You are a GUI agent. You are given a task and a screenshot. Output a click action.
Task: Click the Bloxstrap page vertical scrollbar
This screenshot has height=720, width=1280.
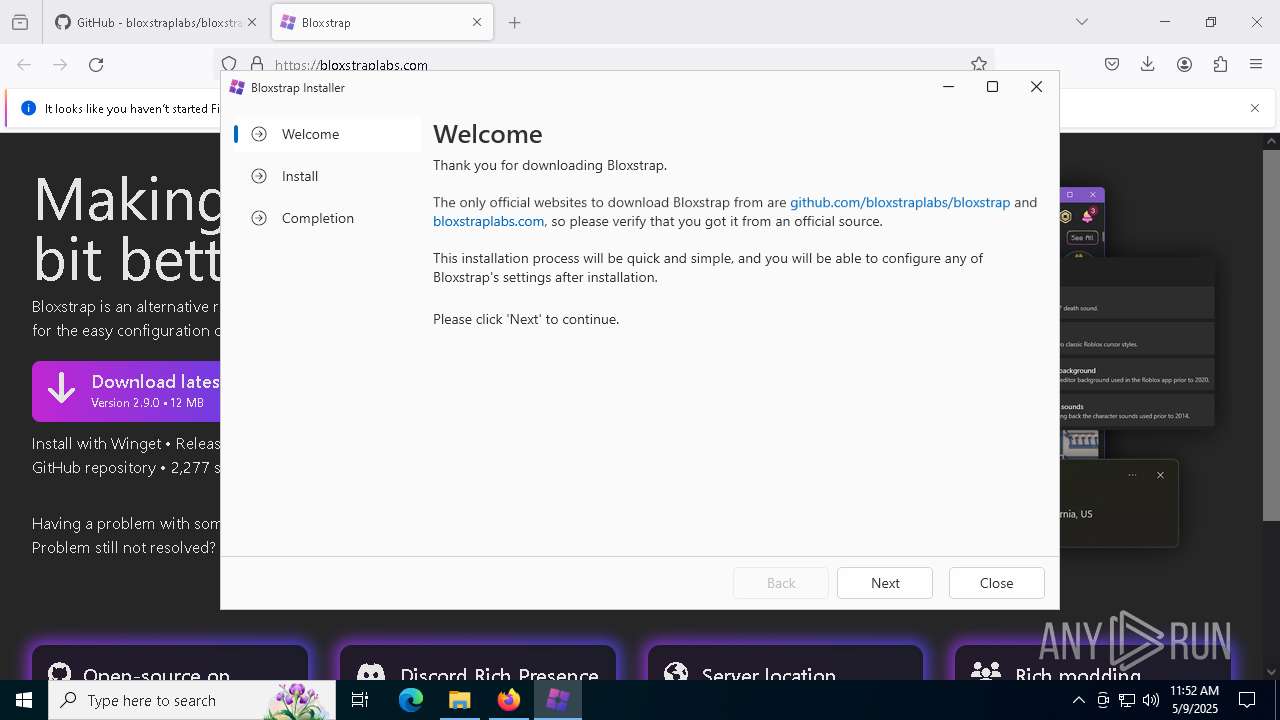pos(1271,336)
